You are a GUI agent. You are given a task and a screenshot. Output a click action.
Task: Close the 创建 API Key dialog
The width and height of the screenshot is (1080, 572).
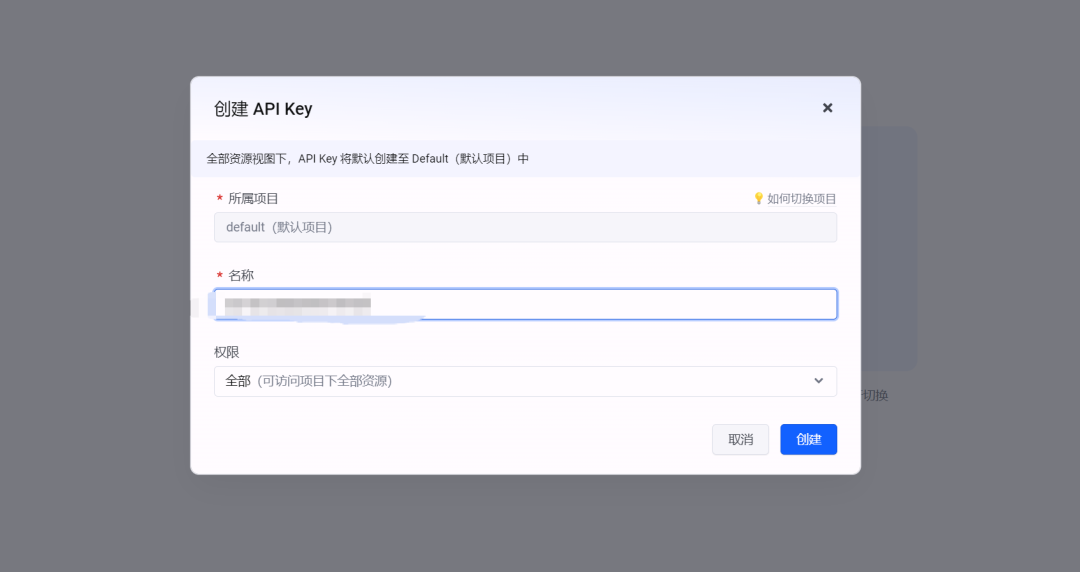tap(827, 108)
